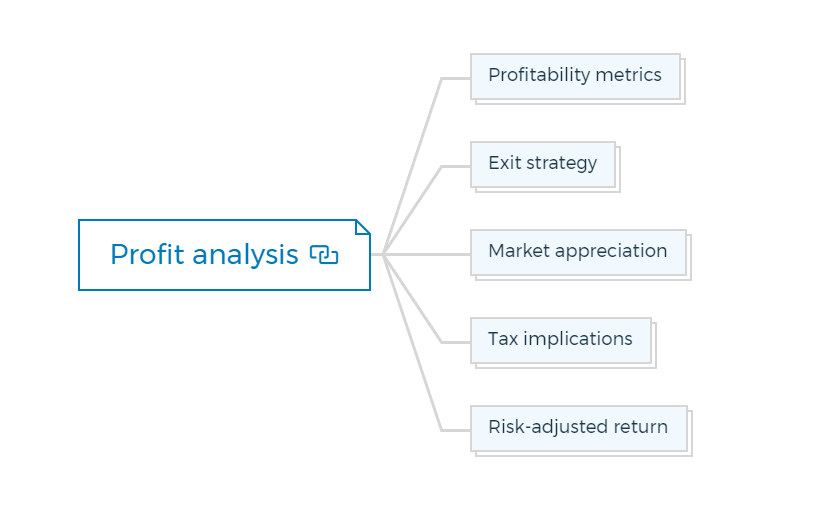Image resolution: width=813 pixels, height=512 pixels.
Task: Select the Profit analysis title text
Action: click(x=204, y=255)
